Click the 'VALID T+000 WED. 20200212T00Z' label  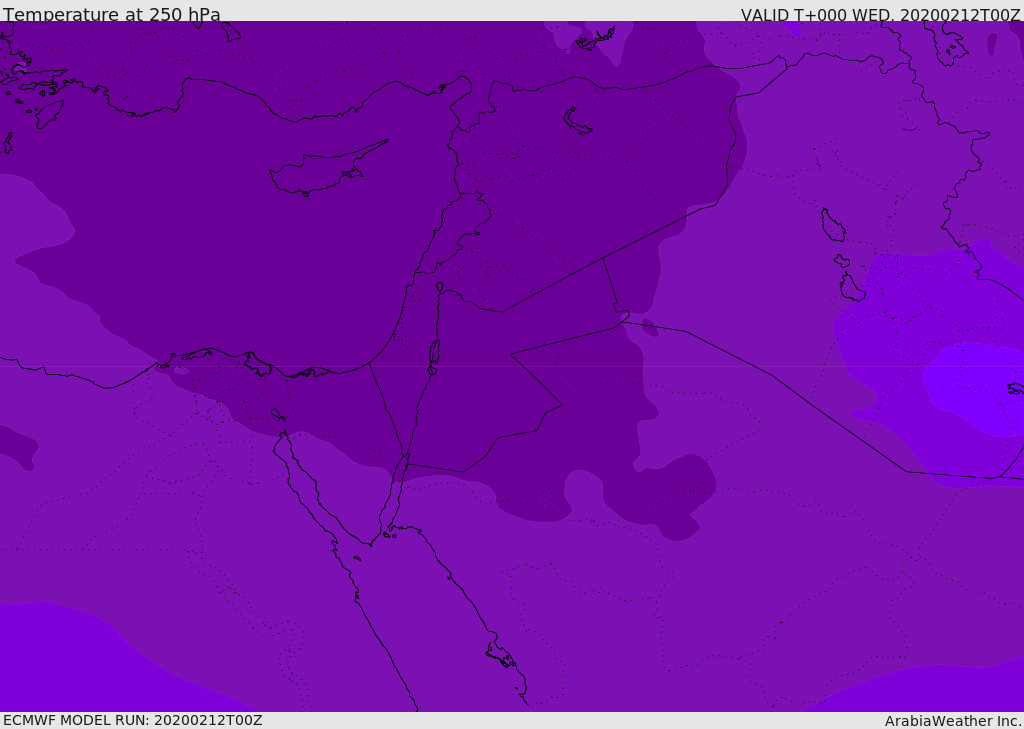pyautogui.click(x=880, y=15)
